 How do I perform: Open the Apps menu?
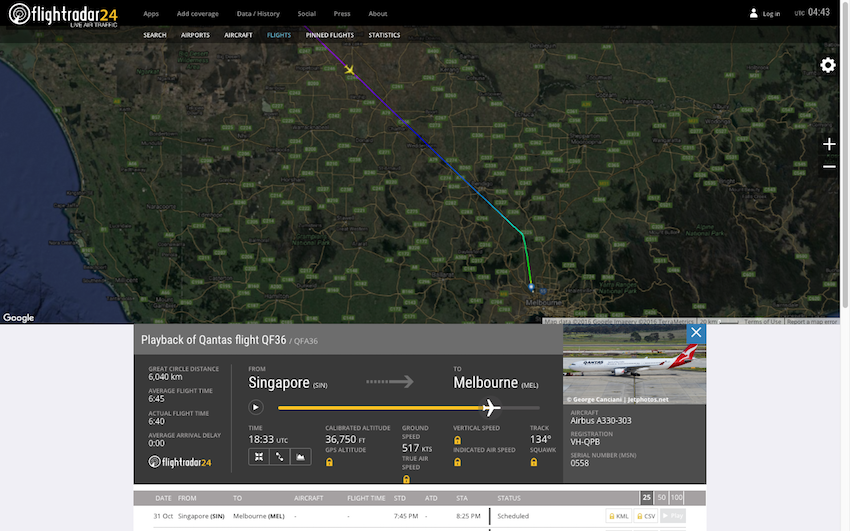pos(151,14)
